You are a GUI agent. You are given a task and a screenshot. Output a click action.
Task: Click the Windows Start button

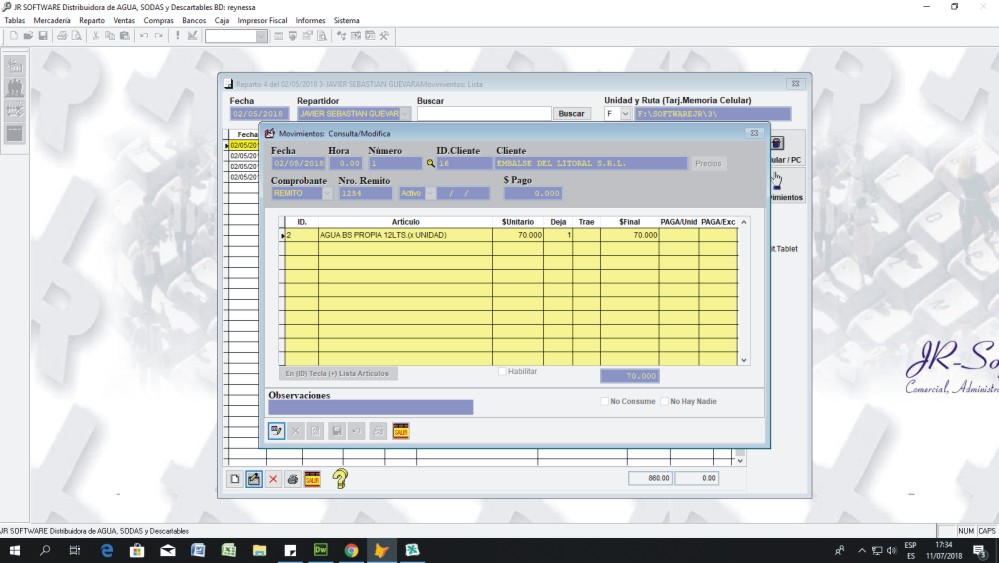tap(14, 550)
